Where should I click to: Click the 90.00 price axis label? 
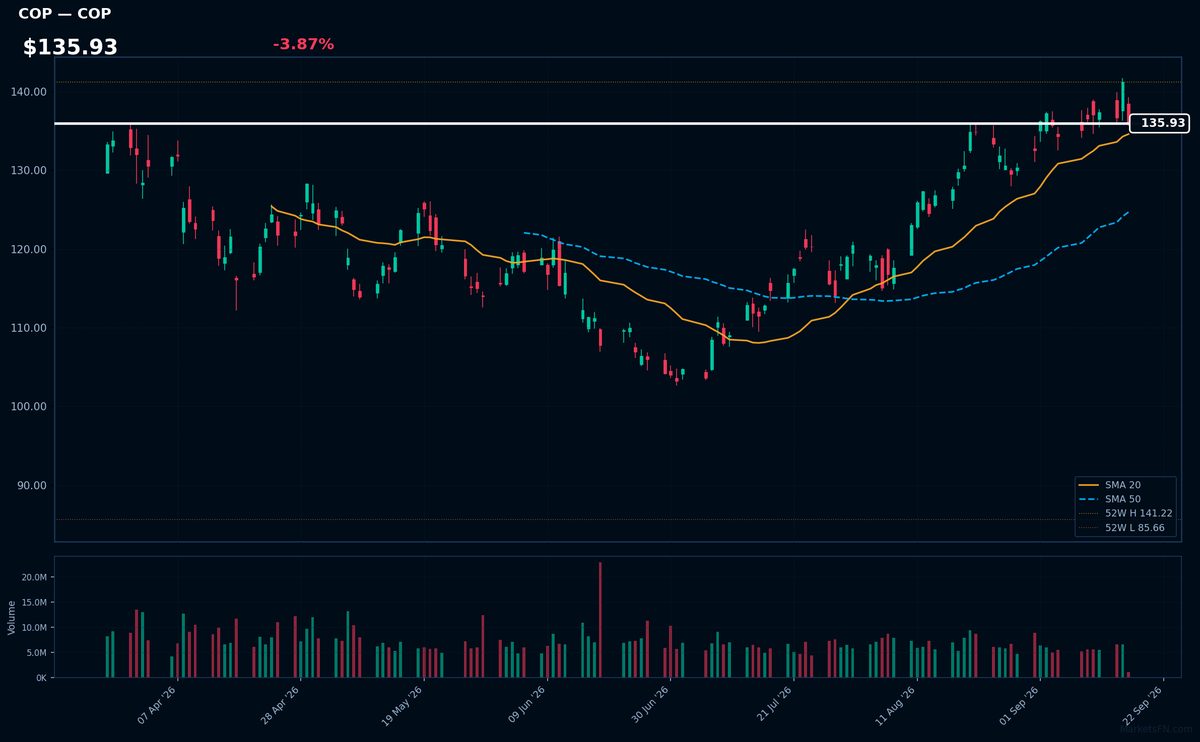34,486
